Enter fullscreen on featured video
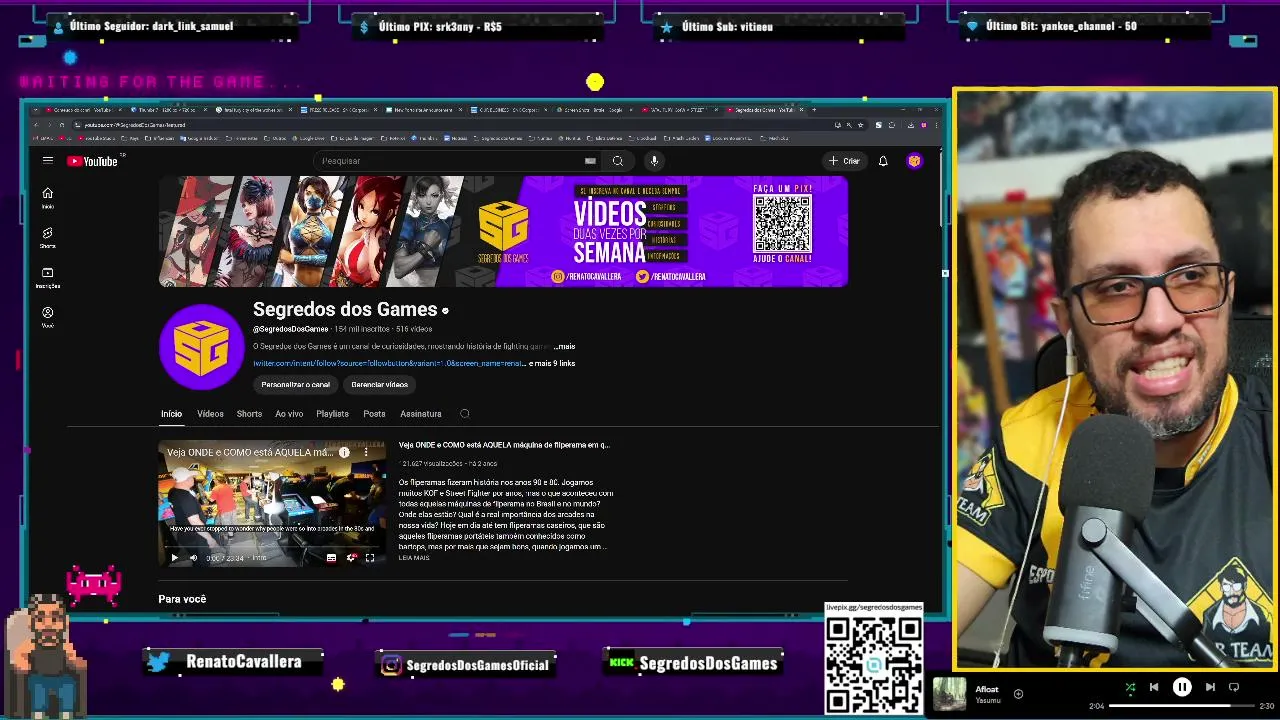1280x720 pixels. 370,558
